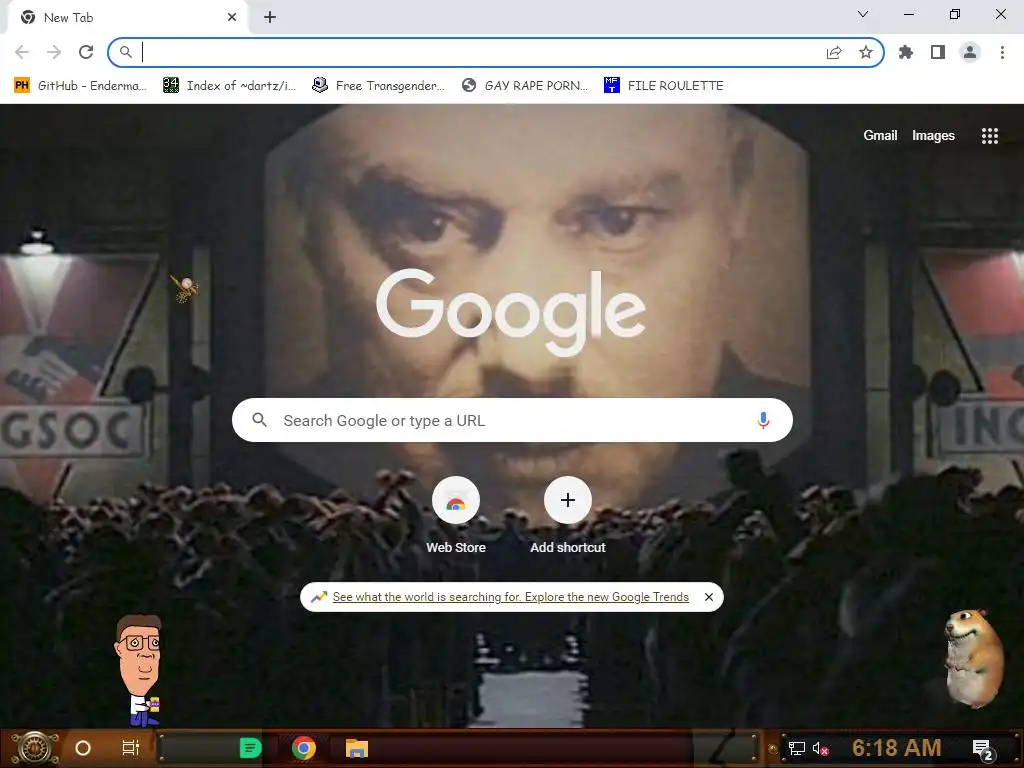Toggle the Chrome side panel icon

click(938, 52)
